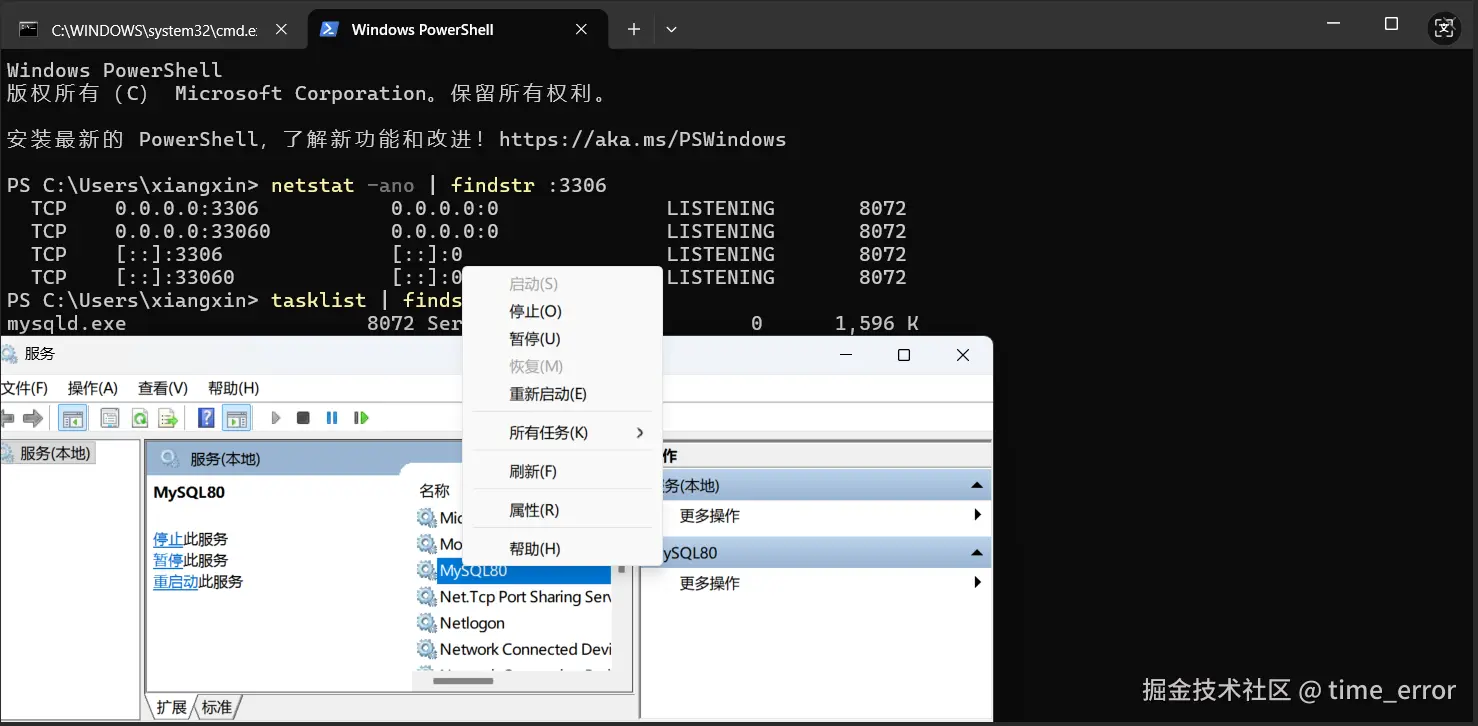Click the https://aka.ms/PSWindows URL in PowerShell
This screenshot has width=1478, height=726.
coord(642,139)
